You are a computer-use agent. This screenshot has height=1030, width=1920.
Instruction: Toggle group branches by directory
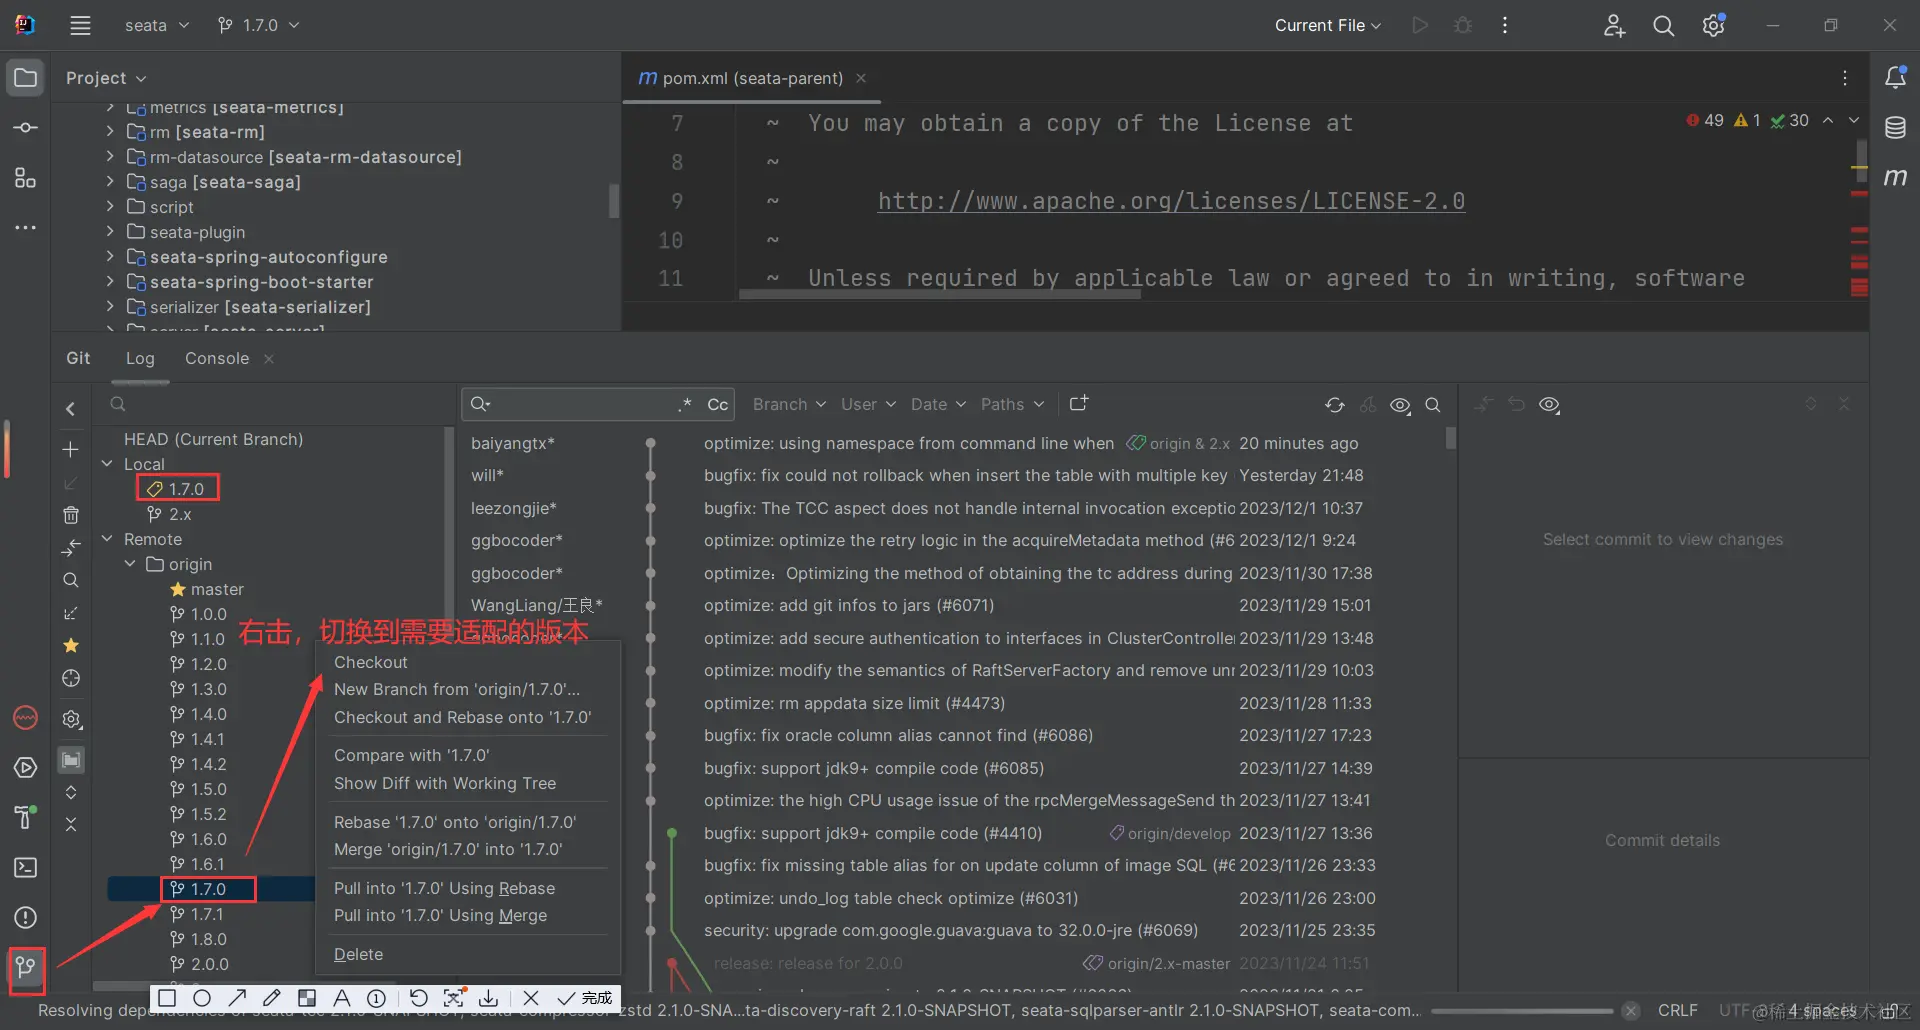(71, 760)
